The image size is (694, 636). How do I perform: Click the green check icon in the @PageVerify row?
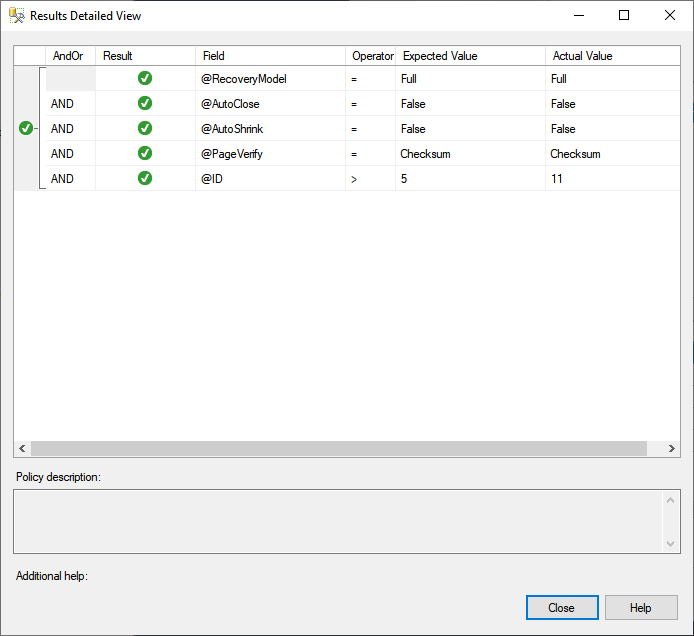pos(145,153)
